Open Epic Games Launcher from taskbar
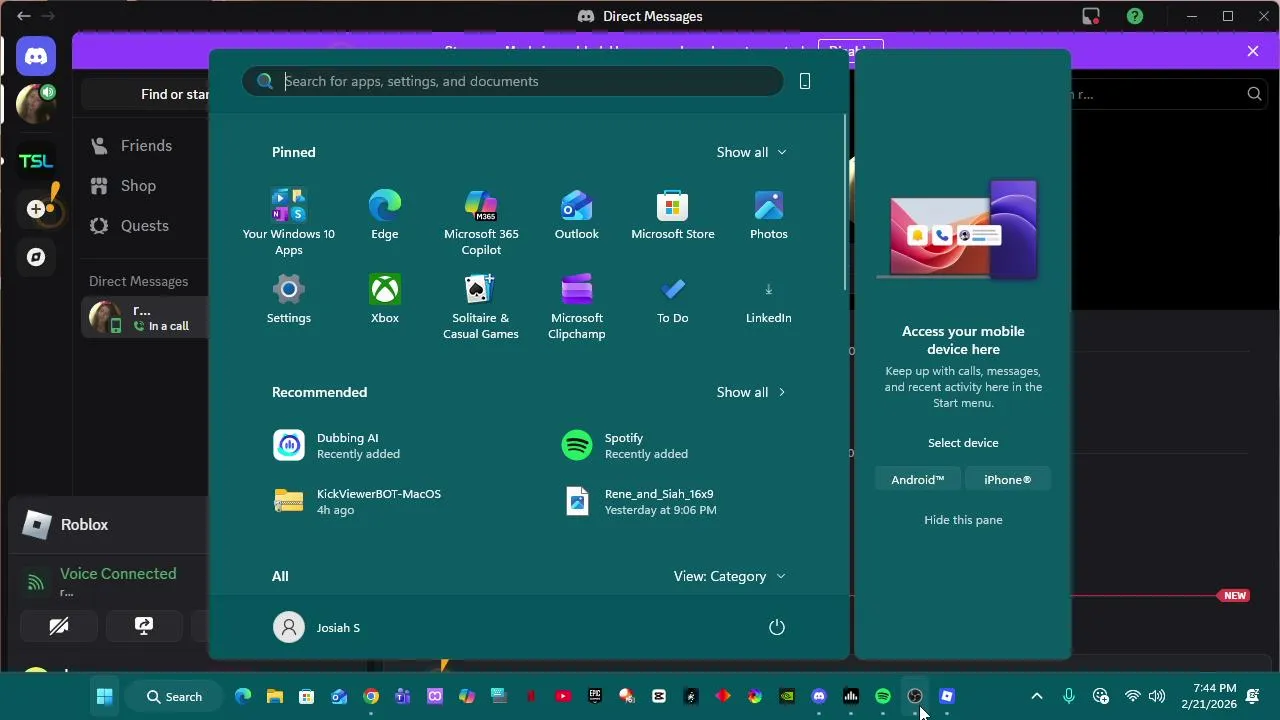This screenshot has height=720, width=1280. click(595, 697)
